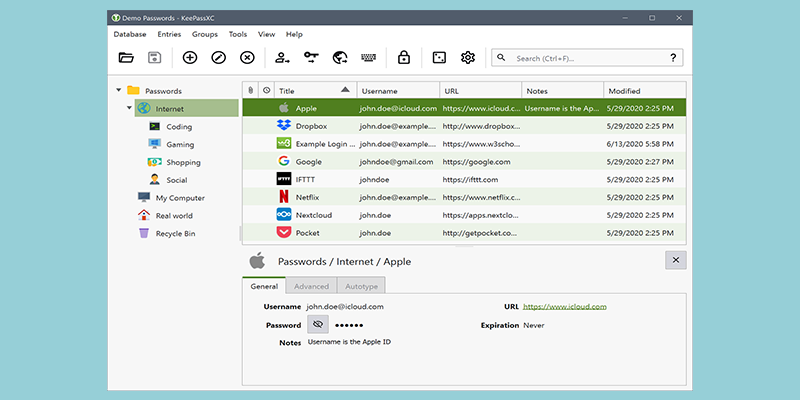Sort by the URL column header

(480, 90)
